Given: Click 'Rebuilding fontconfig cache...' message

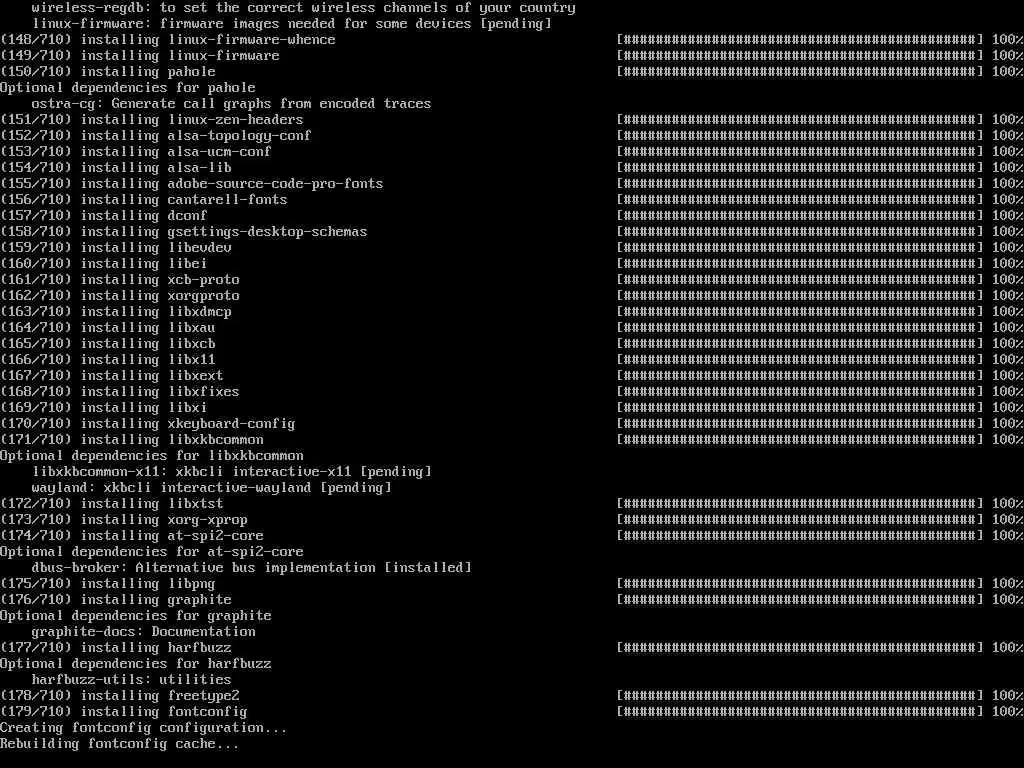Looking at the screenshot, I should pos(120,744).
